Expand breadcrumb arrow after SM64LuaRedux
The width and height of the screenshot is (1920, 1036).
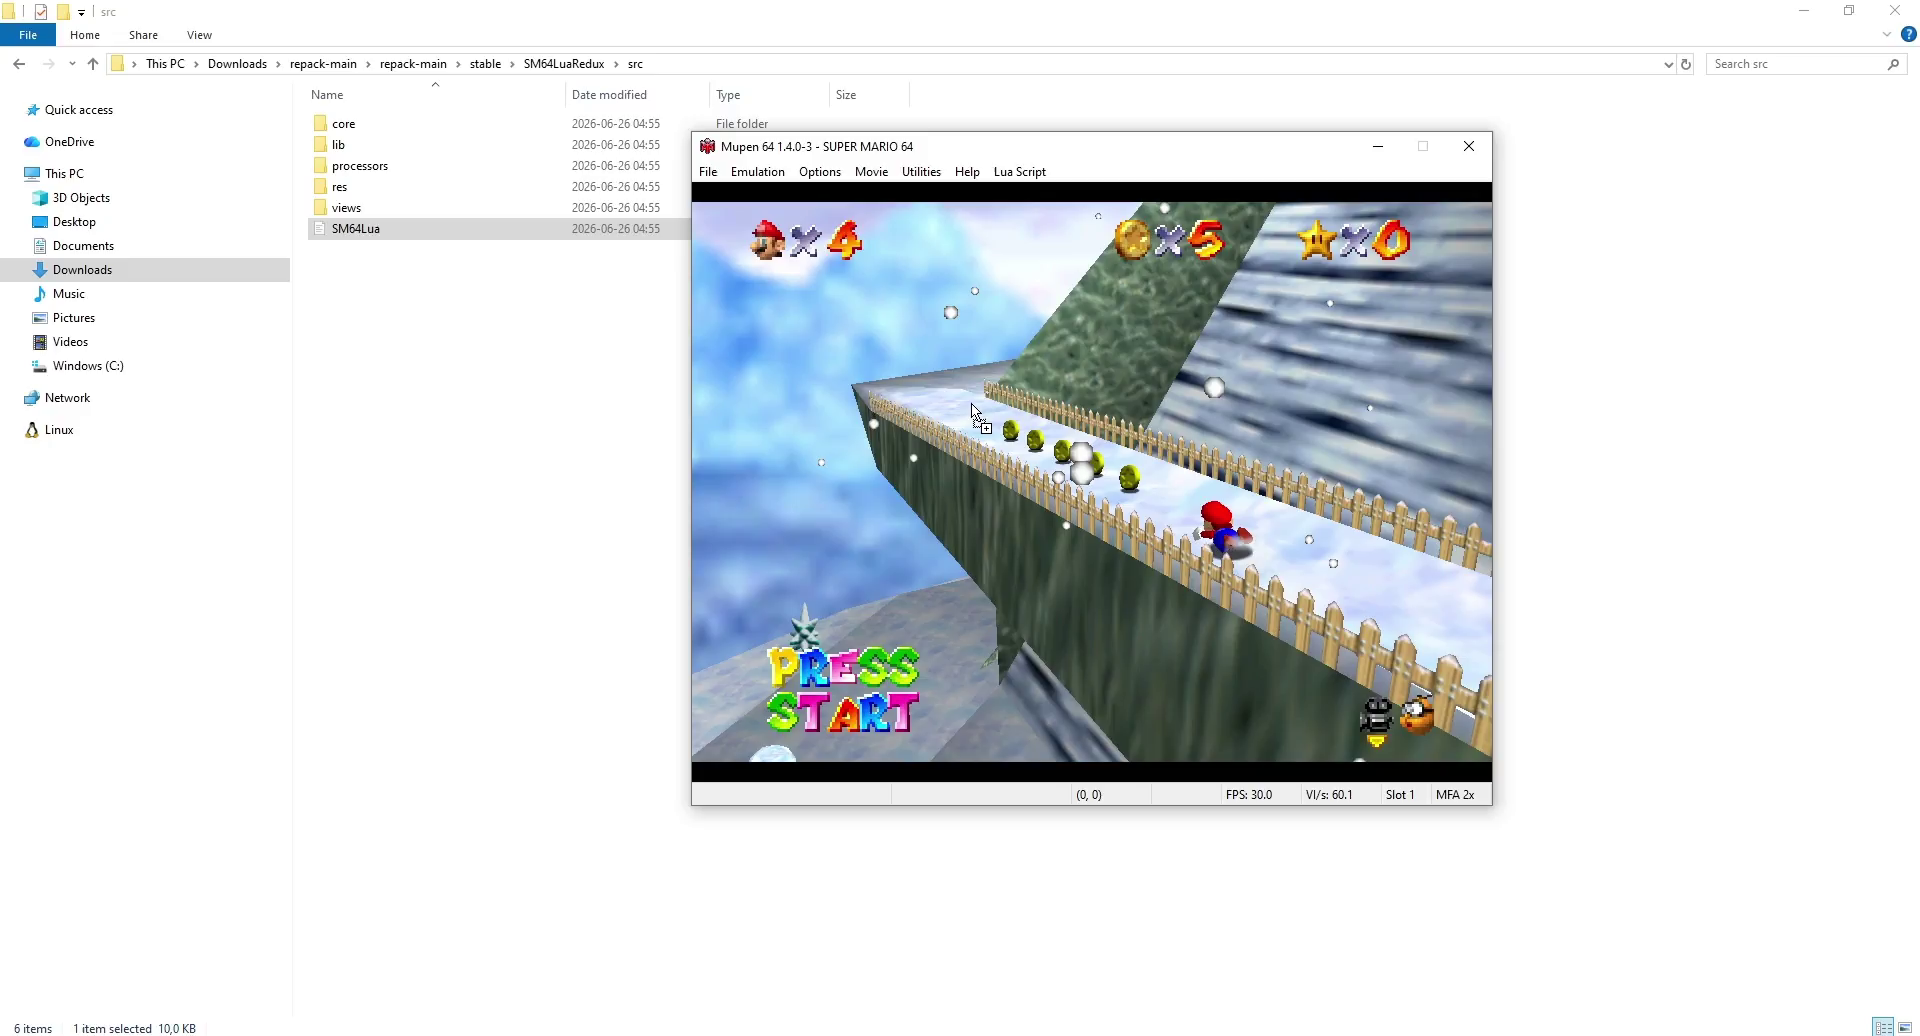(616, 64)
